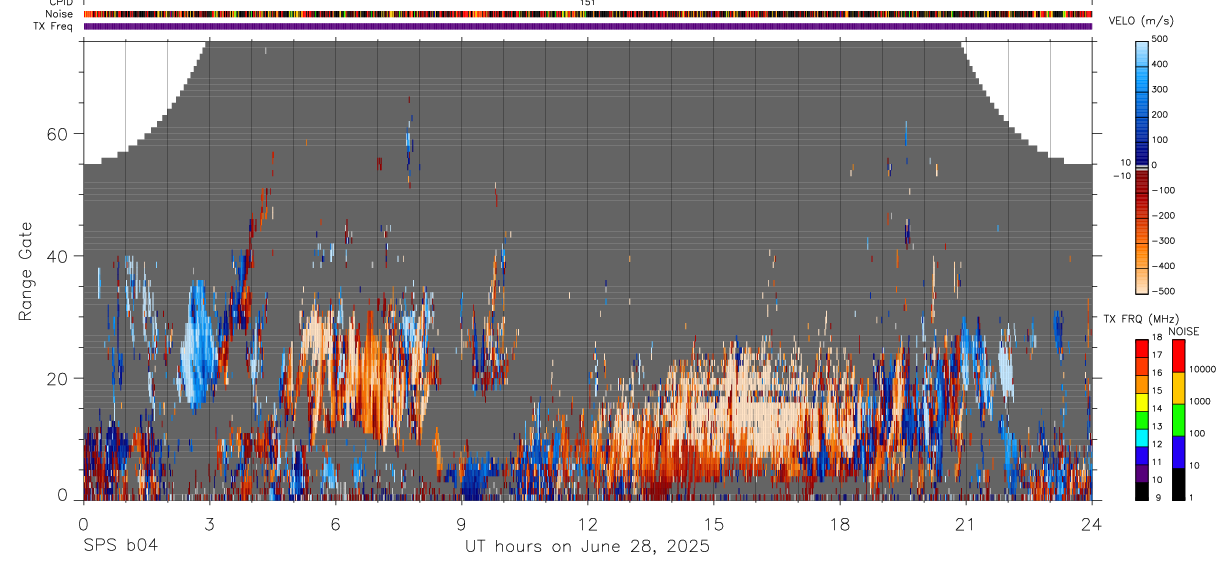Click the '15' hour tick on the time axis
The image size is (1228, 567).
(x=714, y=523)
